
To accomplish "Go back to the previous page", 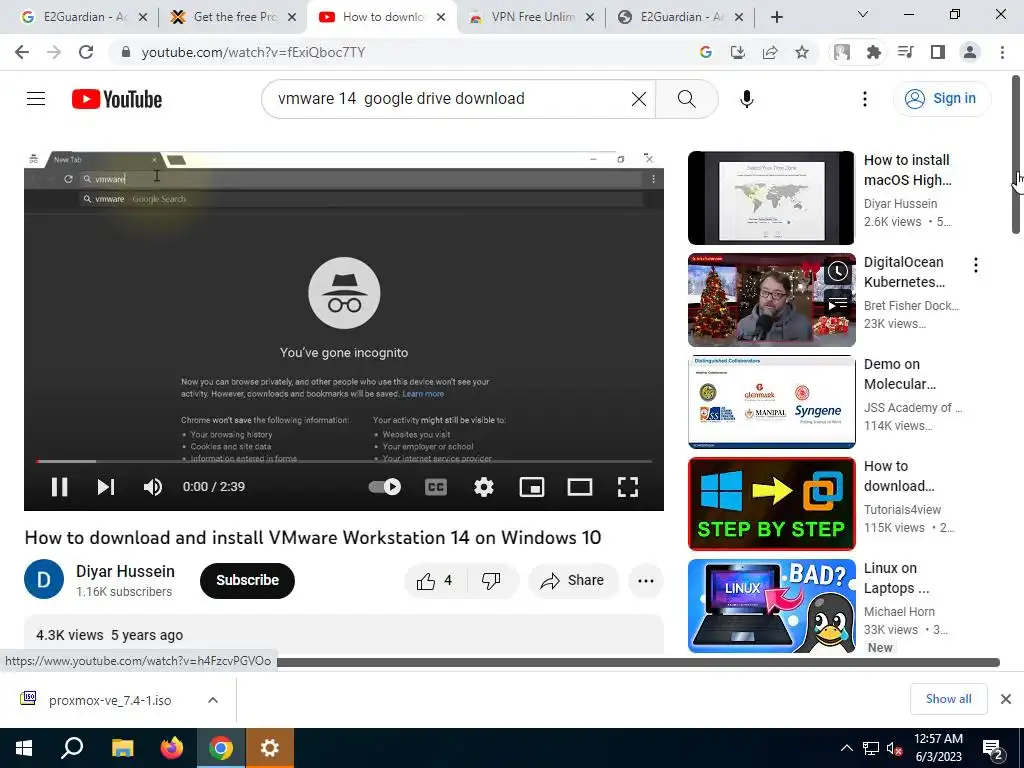I will pos(22,52).
